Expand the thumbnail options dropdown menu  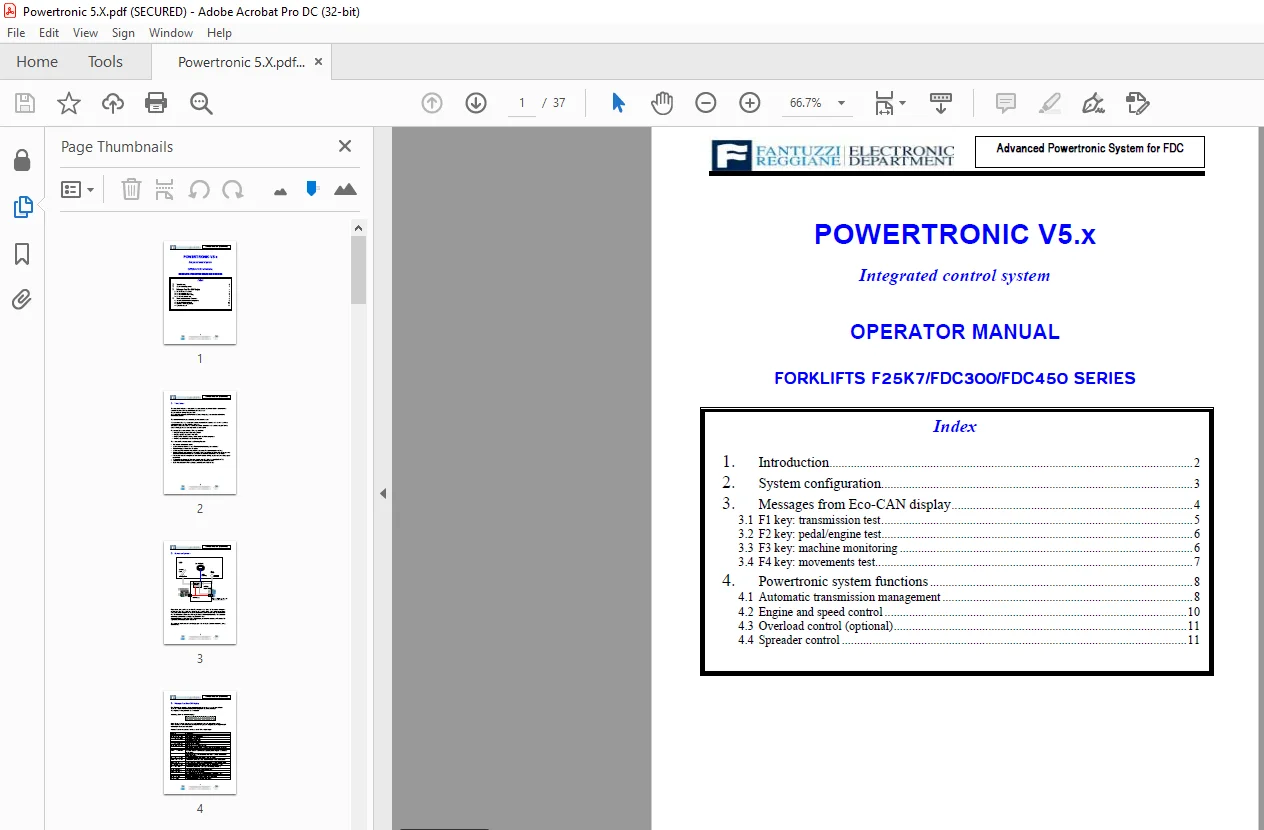click(x=78, y=189)
